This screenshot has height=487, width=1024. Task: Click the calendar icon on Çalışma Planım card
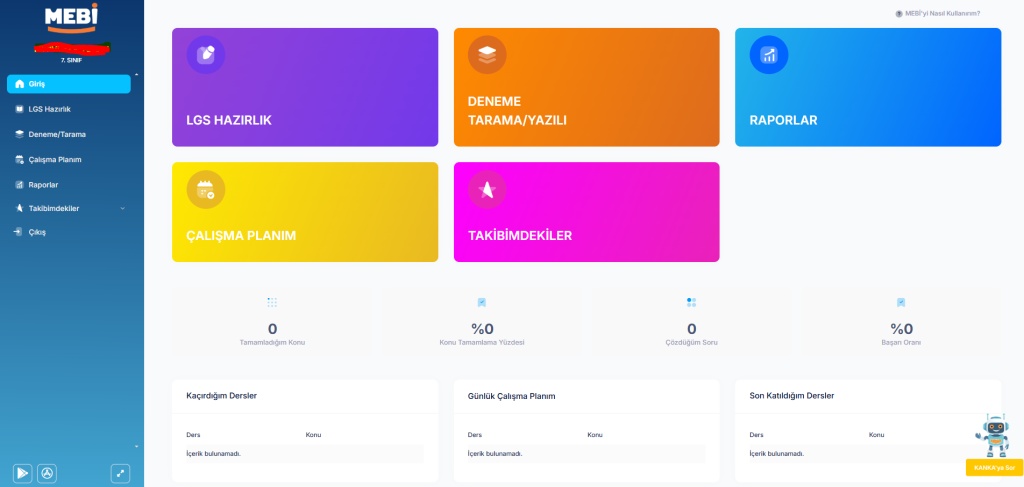point(206,190)
